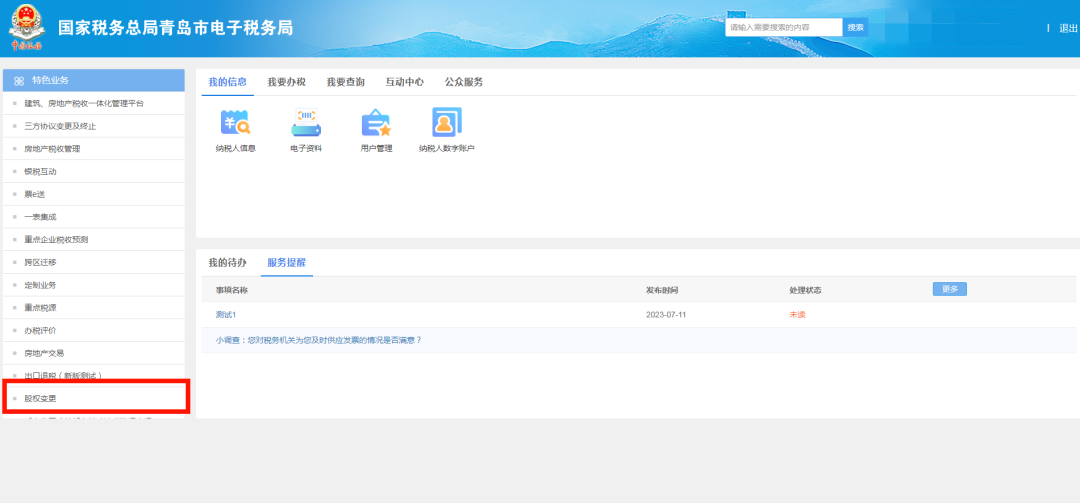
Task: Switch to 公众服务 tab
Action: [x=464, y=82]
